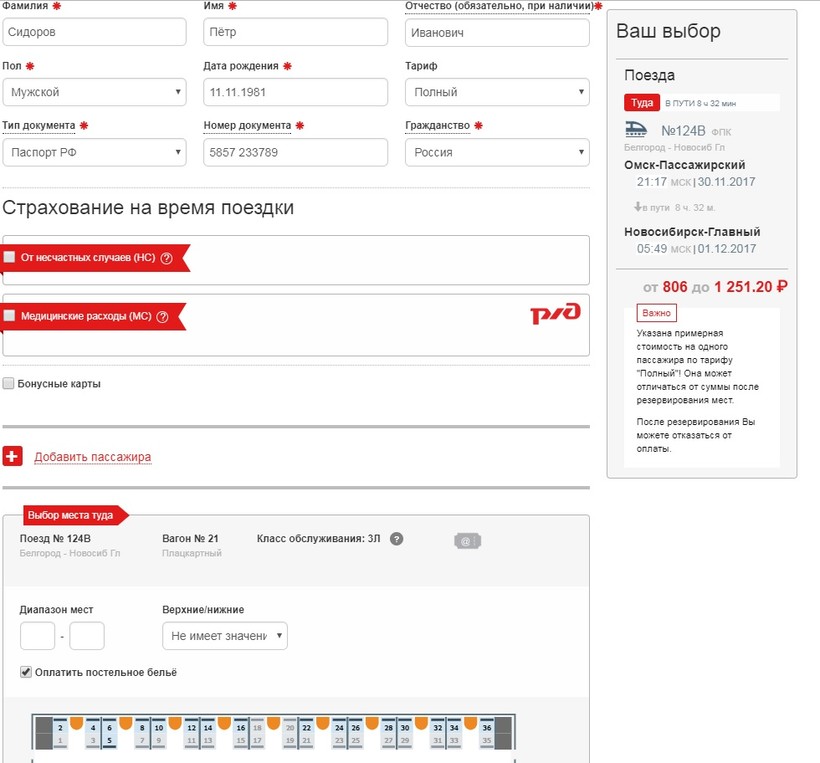Expand the Верхние/нижние berth preference dropdown
The height and width of the screenshot is (763, 820).
pyautogui.click(x=224, y=636)
